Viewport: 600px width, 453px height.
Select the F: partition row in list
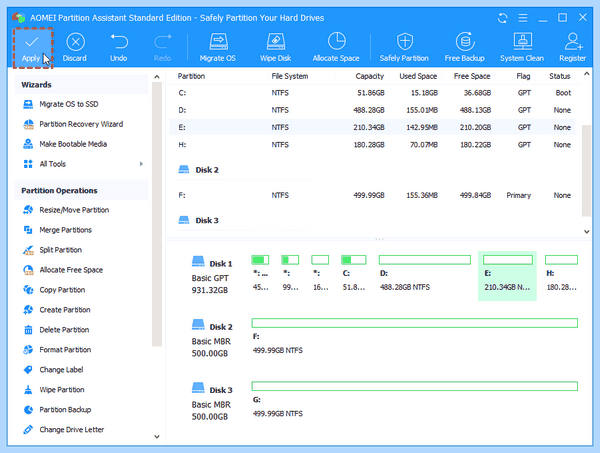pyautogui.click(x=372, y=195)
